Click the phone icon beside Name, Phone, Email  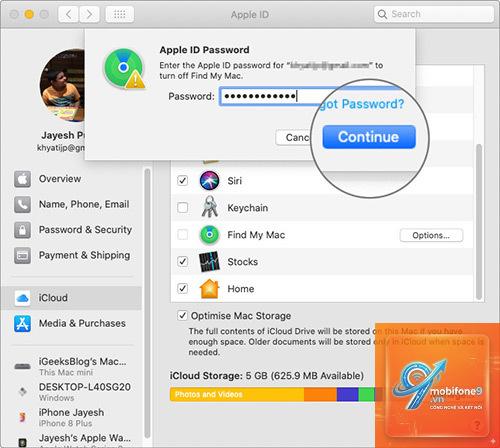coord(22,204)
